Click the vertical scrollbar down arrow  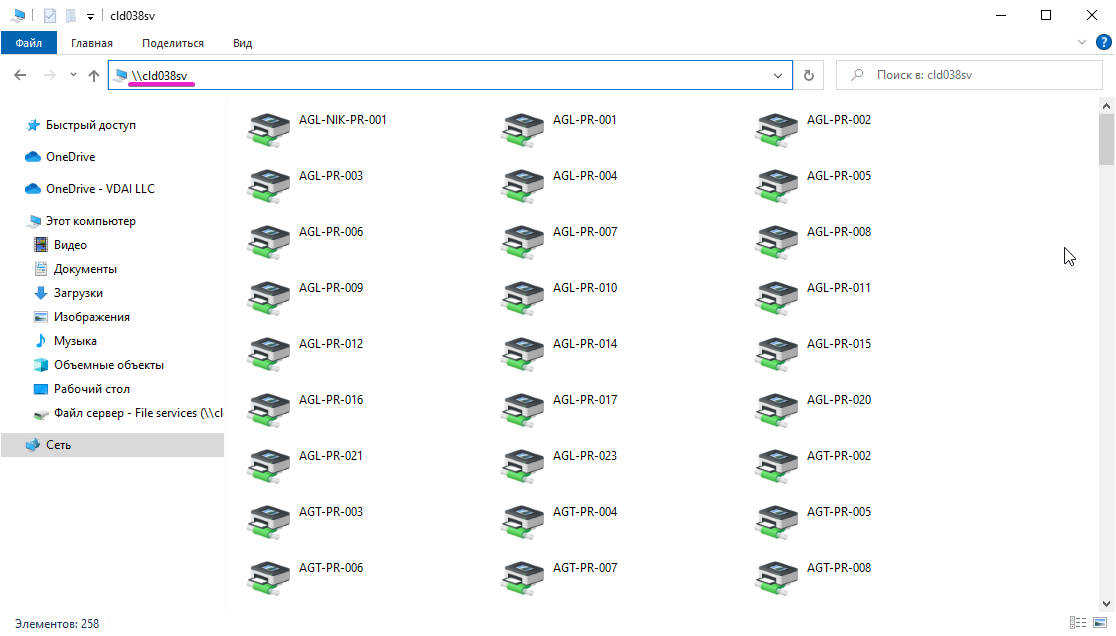(1106, 603)
